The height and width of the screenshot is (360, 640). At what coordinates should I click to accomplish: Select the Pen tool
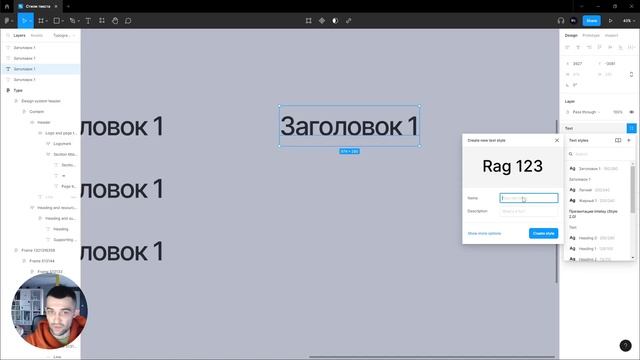[x=72, y=20]
